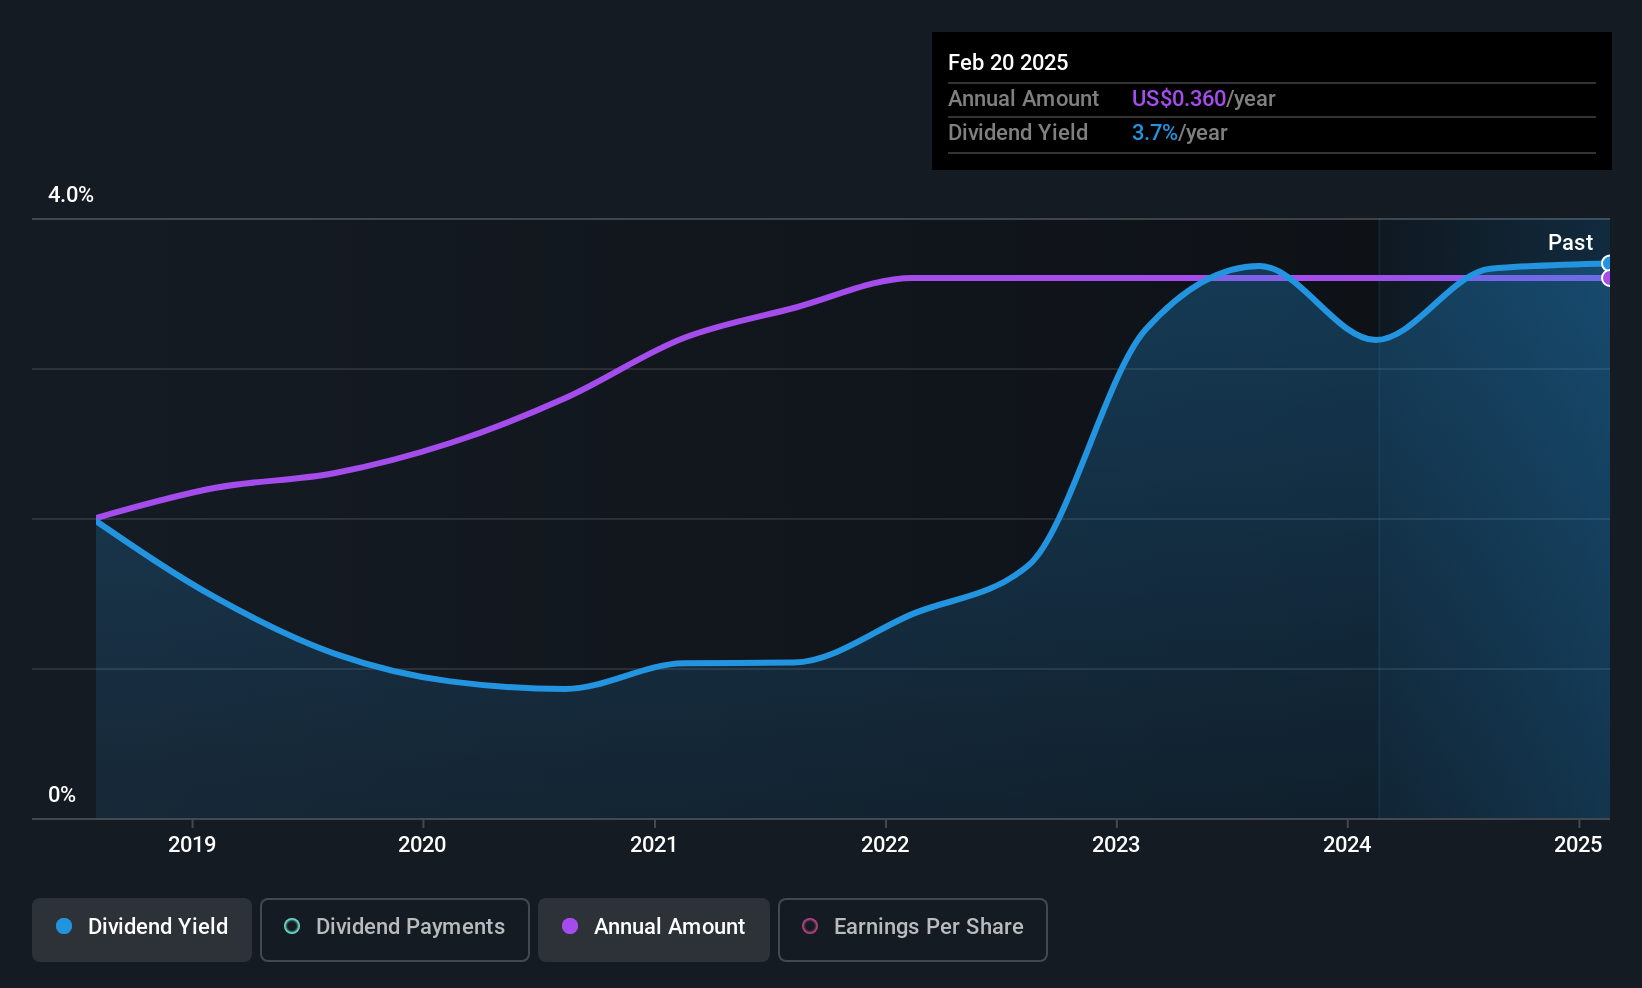Select the 2023 x-axis label
This screenshot has height=988, width=1642.
[1116, 845]
